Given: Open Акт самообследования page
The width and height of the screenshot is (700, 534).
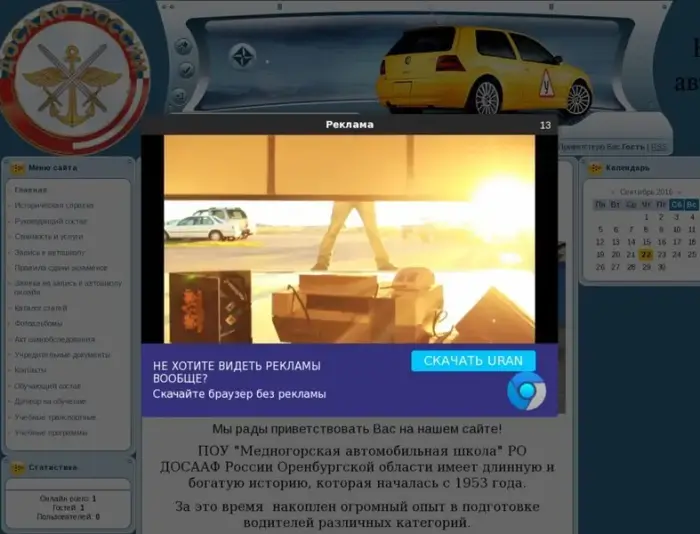Looking at the screenshot, I should coord(54,339).
